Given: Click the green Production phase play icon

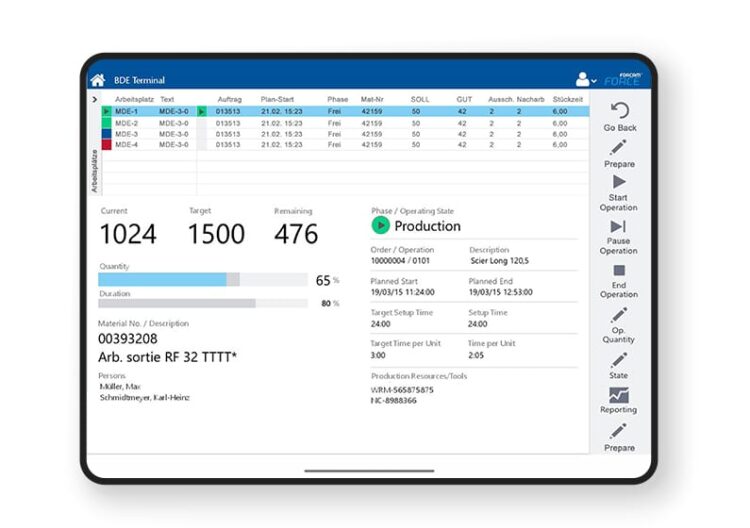Looking at the screenshot, I should [380, 226].
